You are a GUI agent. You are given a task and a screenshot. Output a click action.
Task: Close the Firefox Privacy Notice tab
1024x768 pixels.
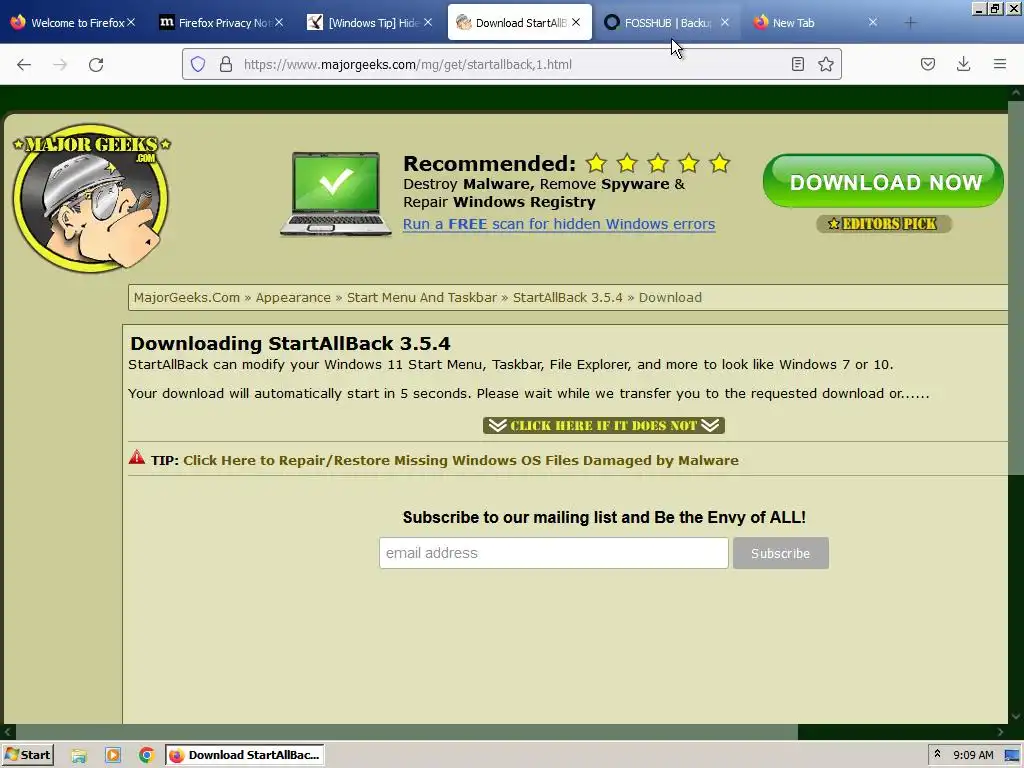click(x=279, y=22)
